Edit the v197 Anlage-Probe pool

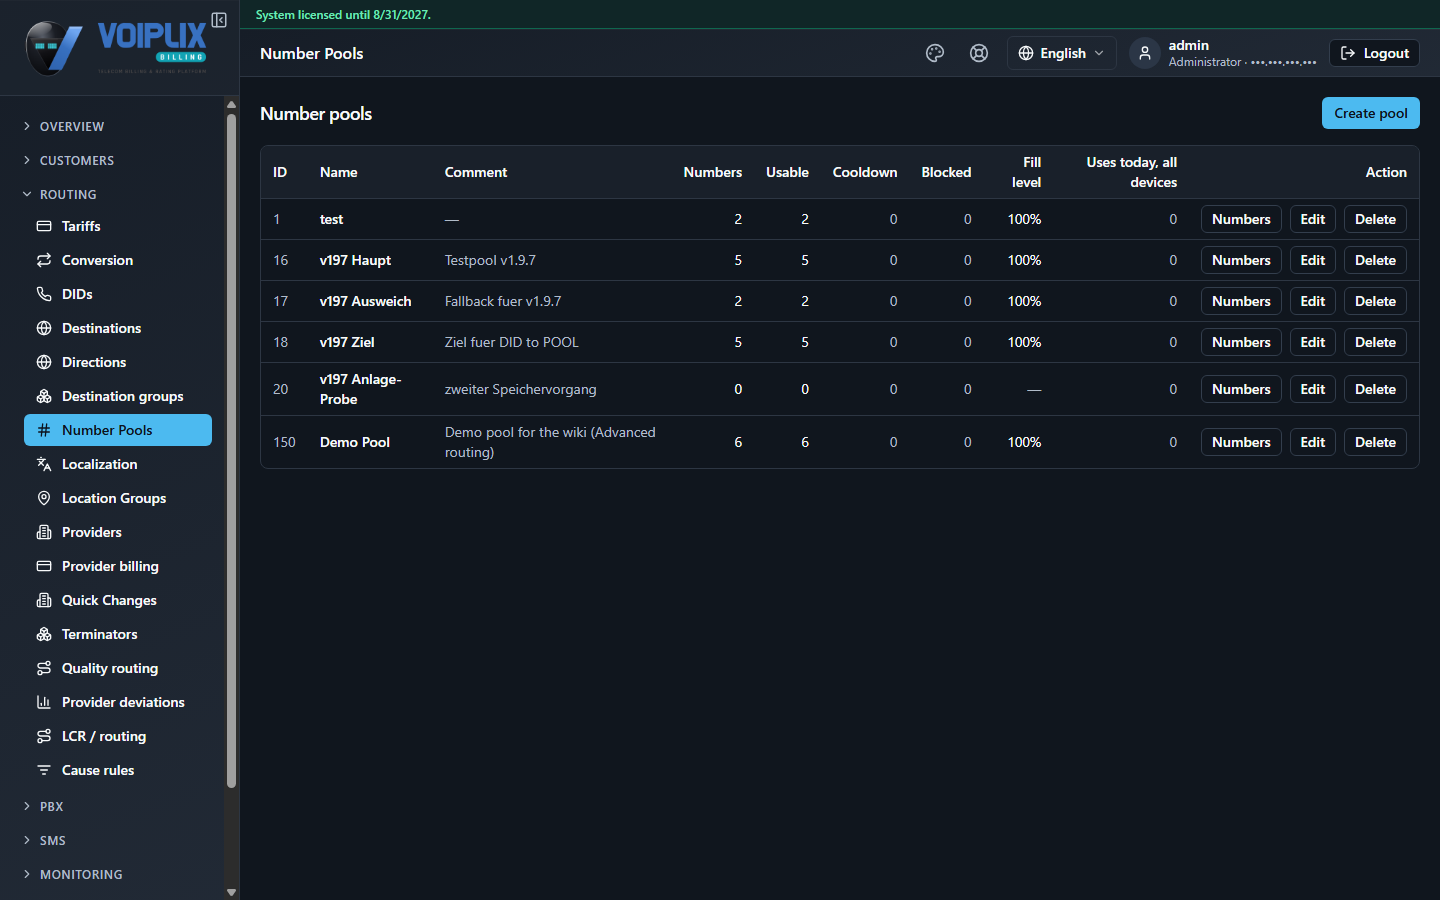1312,389
